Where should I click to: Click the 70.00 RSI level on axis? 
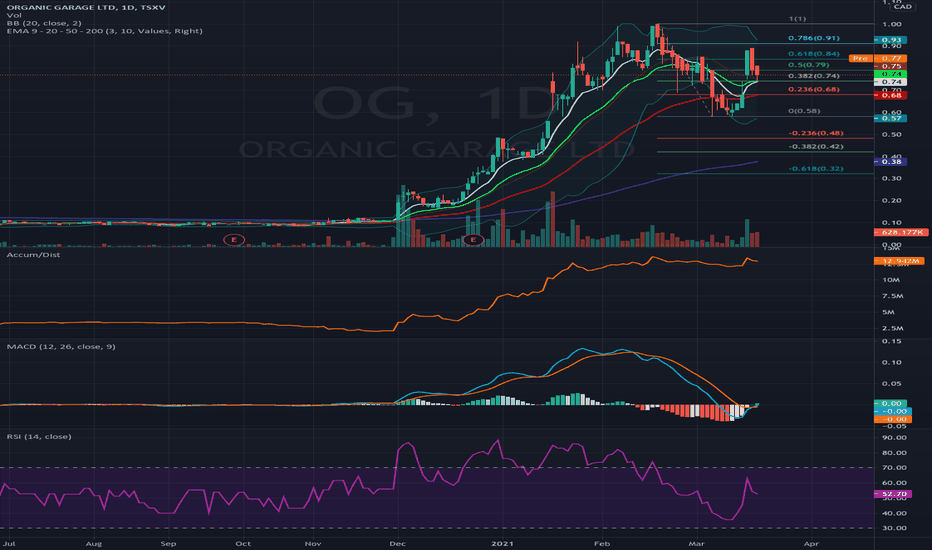coord(894,468)
